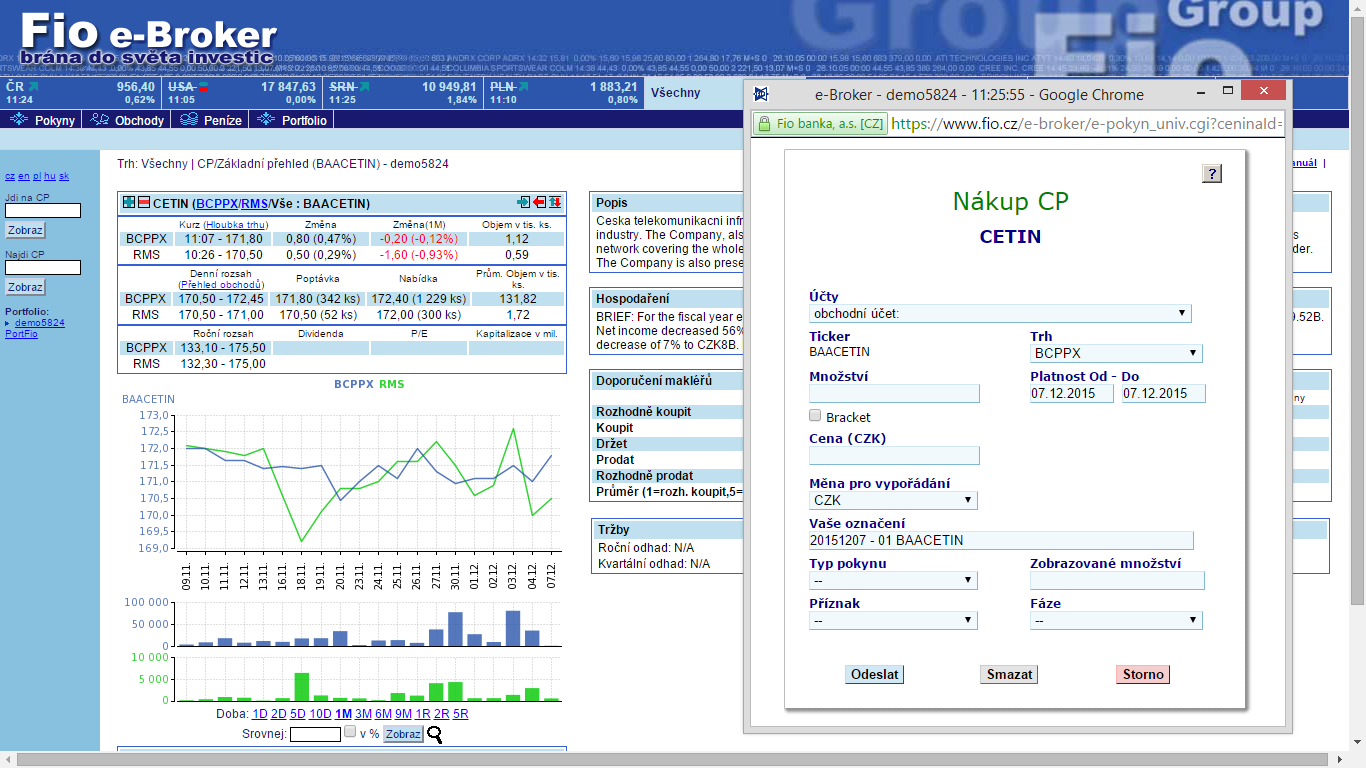The image size is (1366, 768).
Task: Open the demo5824 portfolio link
Action: tap(39, 323)
